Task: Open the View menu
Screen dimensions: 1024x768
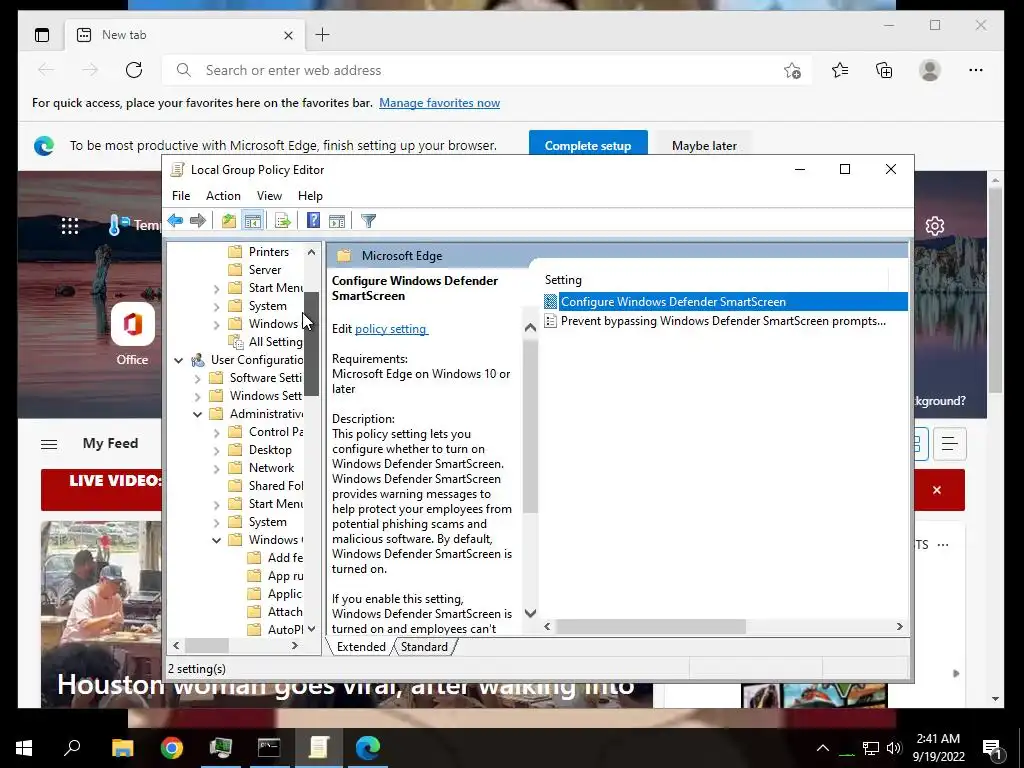Action: point(269,196)
